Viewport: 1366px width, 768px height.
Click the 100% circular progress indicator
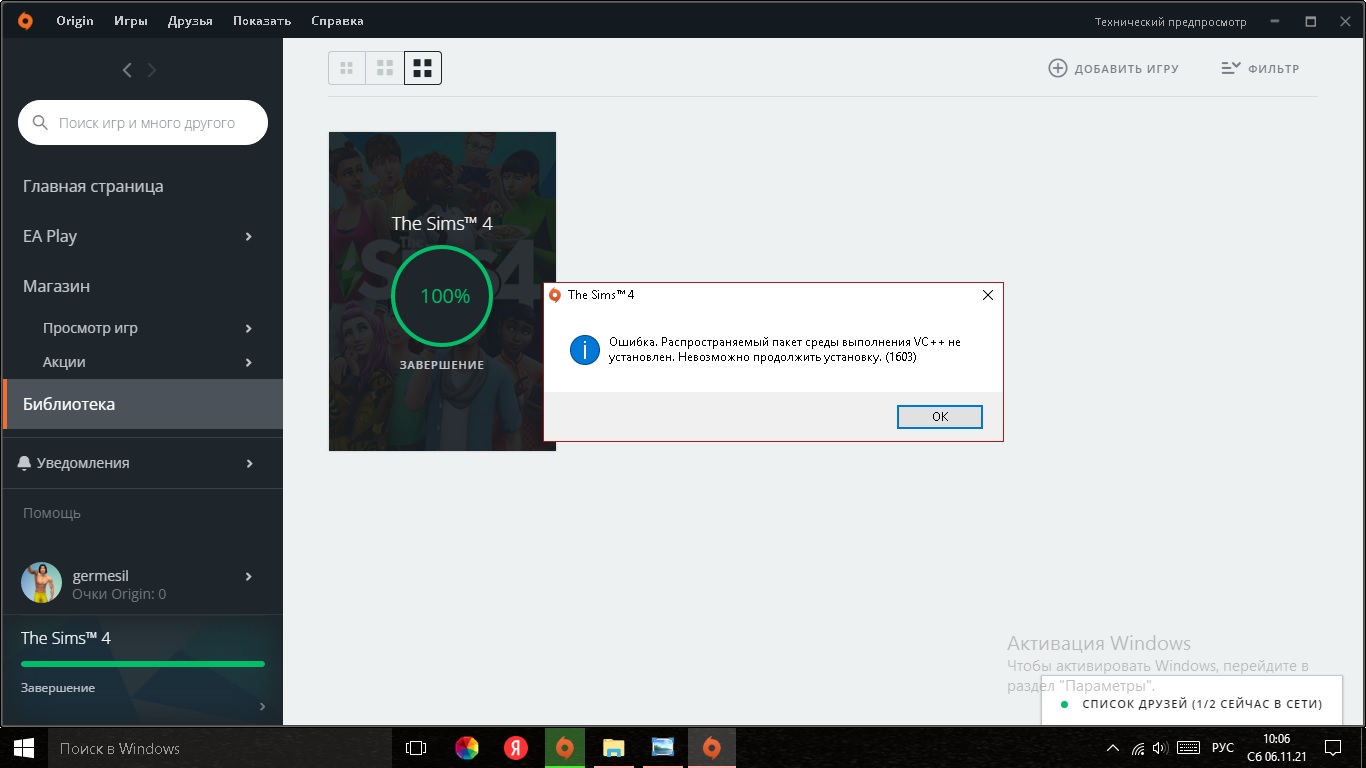click(x=442, y=296)
